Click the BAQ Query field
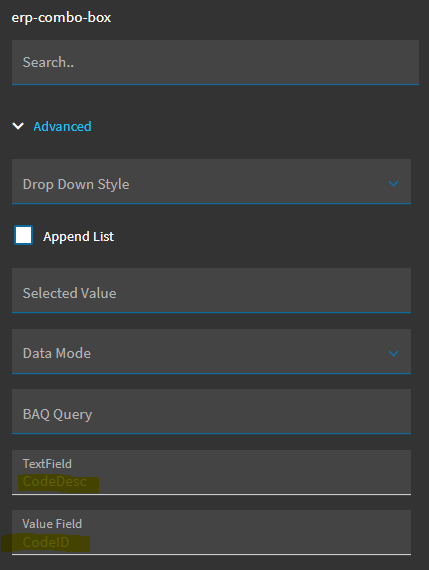Image resolution: width=429 pixels, height=570 pixels. (211, 412)
